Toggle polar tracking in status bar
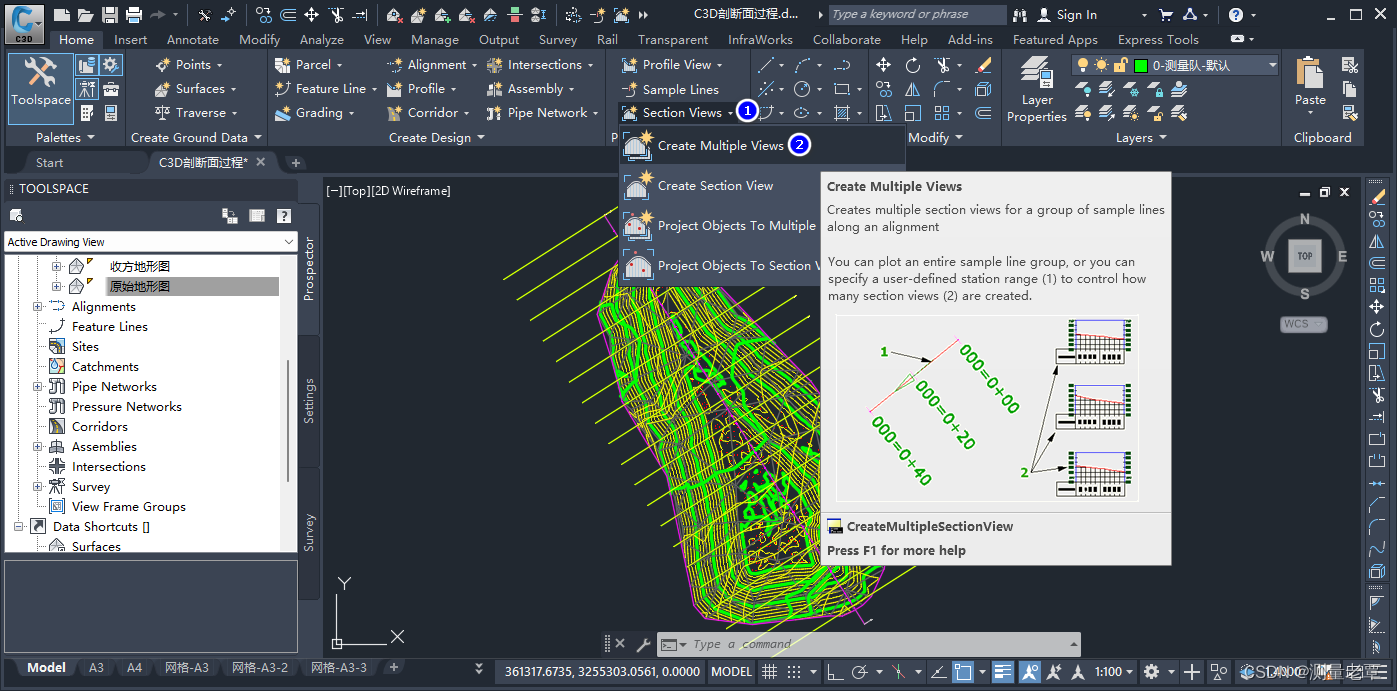The image size is (1397, 691). tap(859, 672)
